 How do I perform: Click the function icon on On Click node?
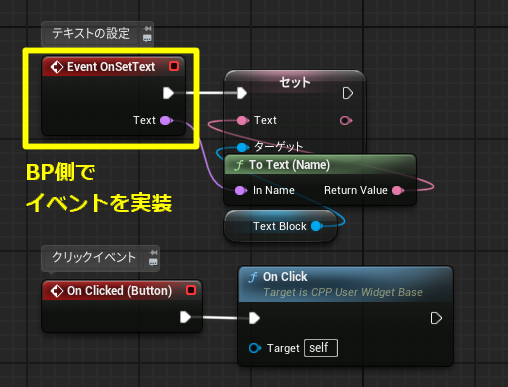(x=253, y=277)
